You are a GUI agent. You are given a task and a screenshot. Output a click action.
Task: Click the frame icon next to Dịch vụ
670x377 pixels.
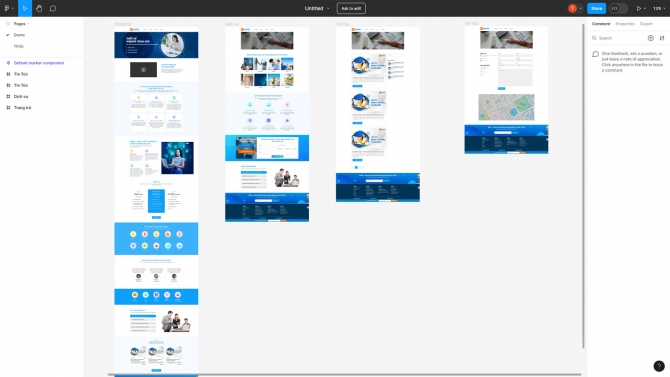(8, 97)
